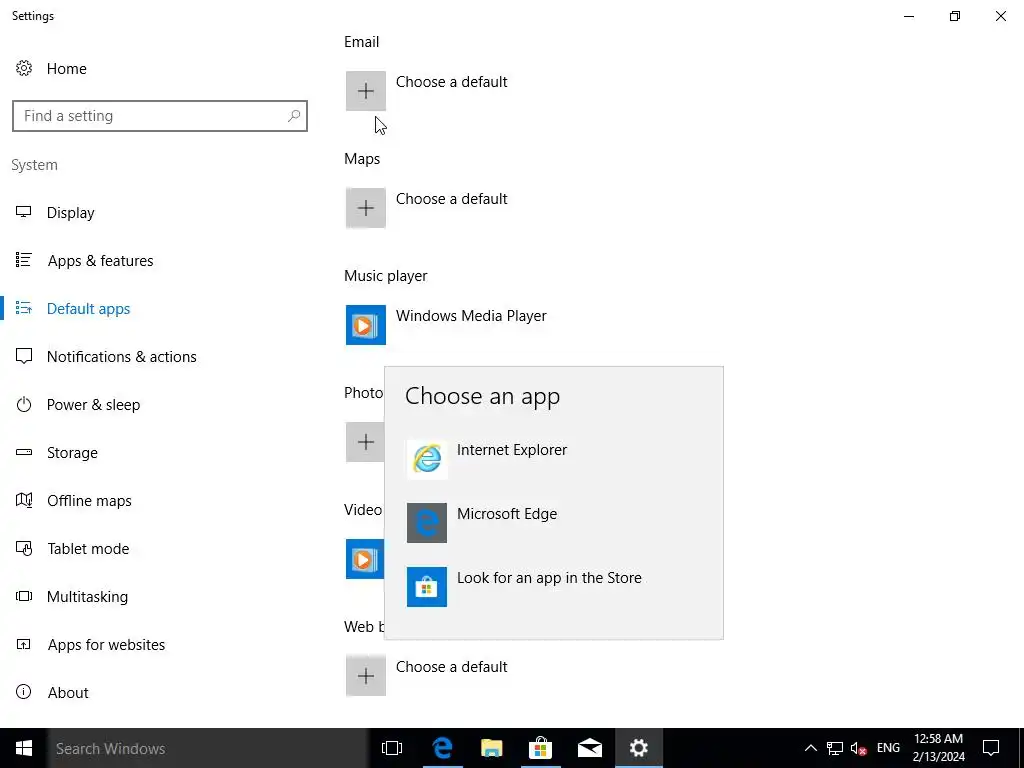
Task: Click the Storage drive icon
Action: point(24,452)
